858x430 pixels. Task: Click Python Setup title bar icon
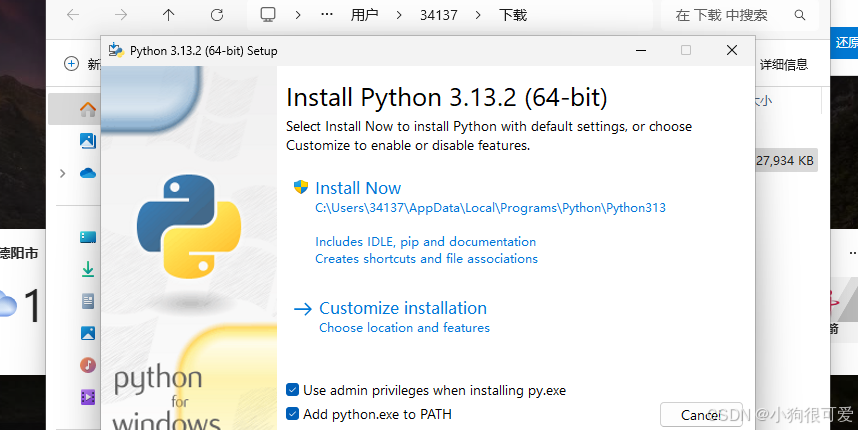tap(116, 50)
